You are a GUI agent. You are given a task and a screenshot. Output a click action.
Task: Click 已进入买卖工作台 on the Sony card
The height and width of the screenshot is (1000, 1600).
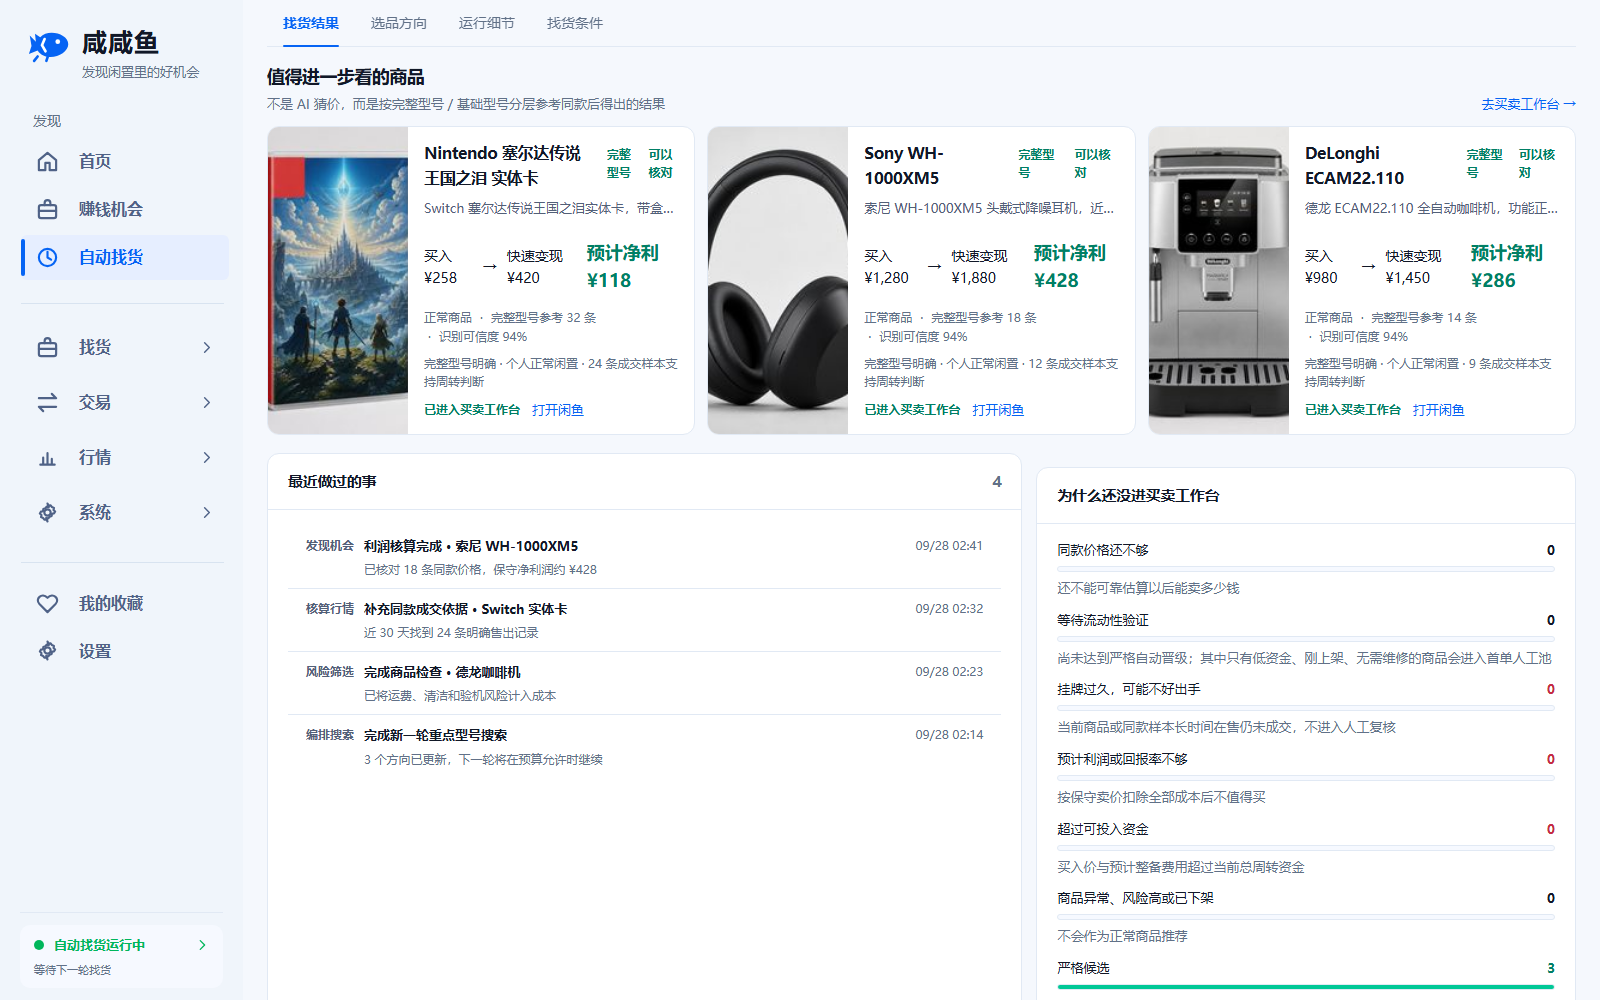(912, 410)
